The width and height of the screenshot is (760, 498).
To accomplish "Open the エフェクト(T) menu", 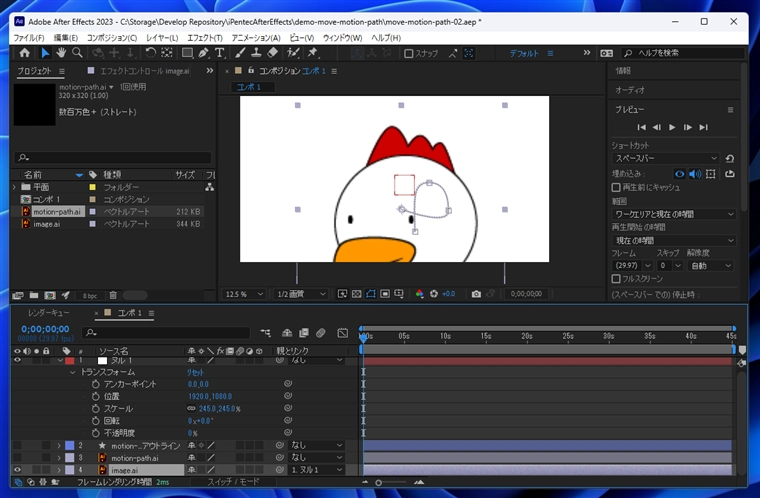I will click(204, 38).
